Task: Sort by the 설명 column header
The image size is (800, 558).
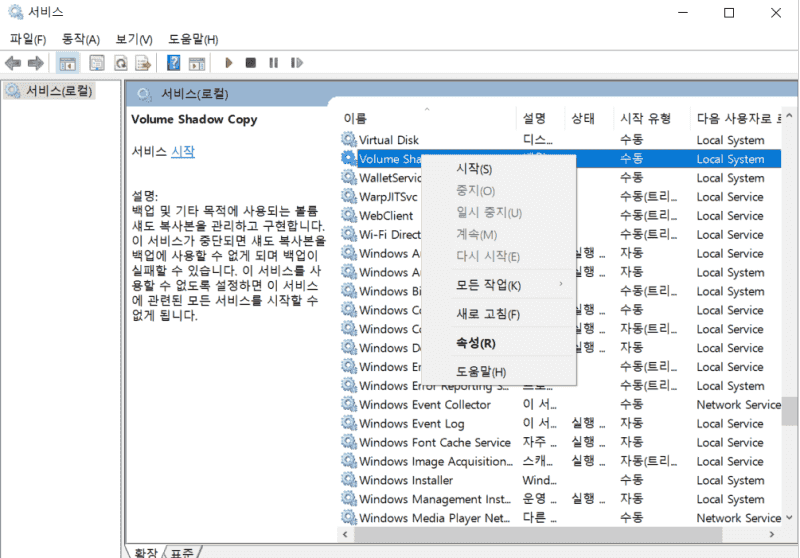Action: [x=541, y=118]
